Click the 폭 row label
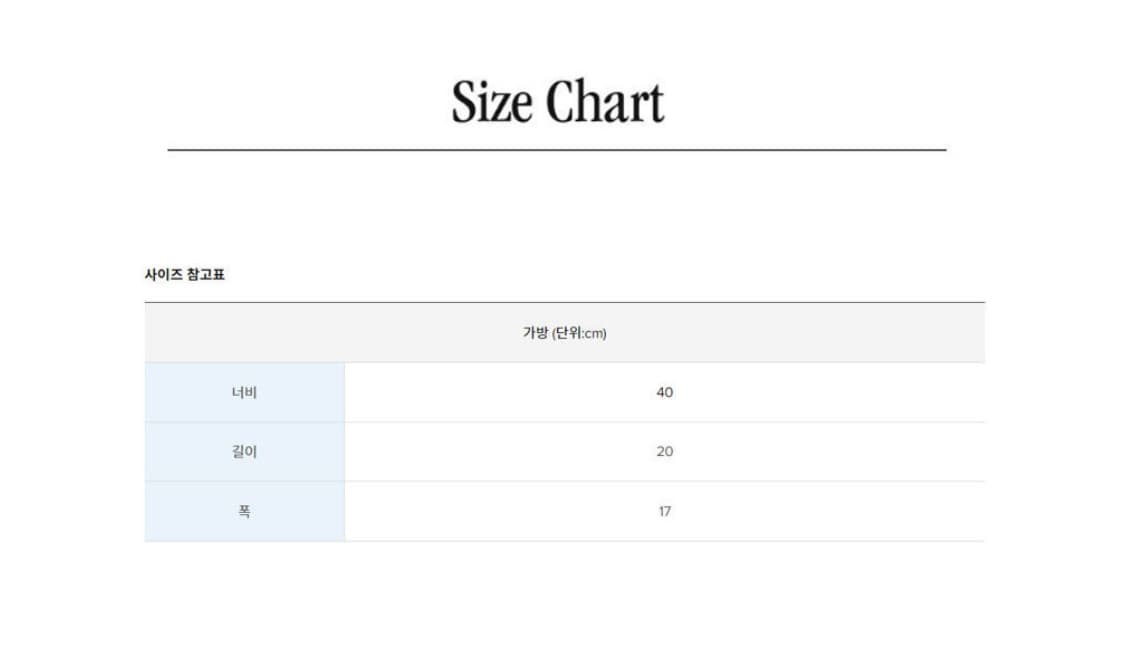Viewport: 1125px width, 671px height. click(x=244, y=511)
